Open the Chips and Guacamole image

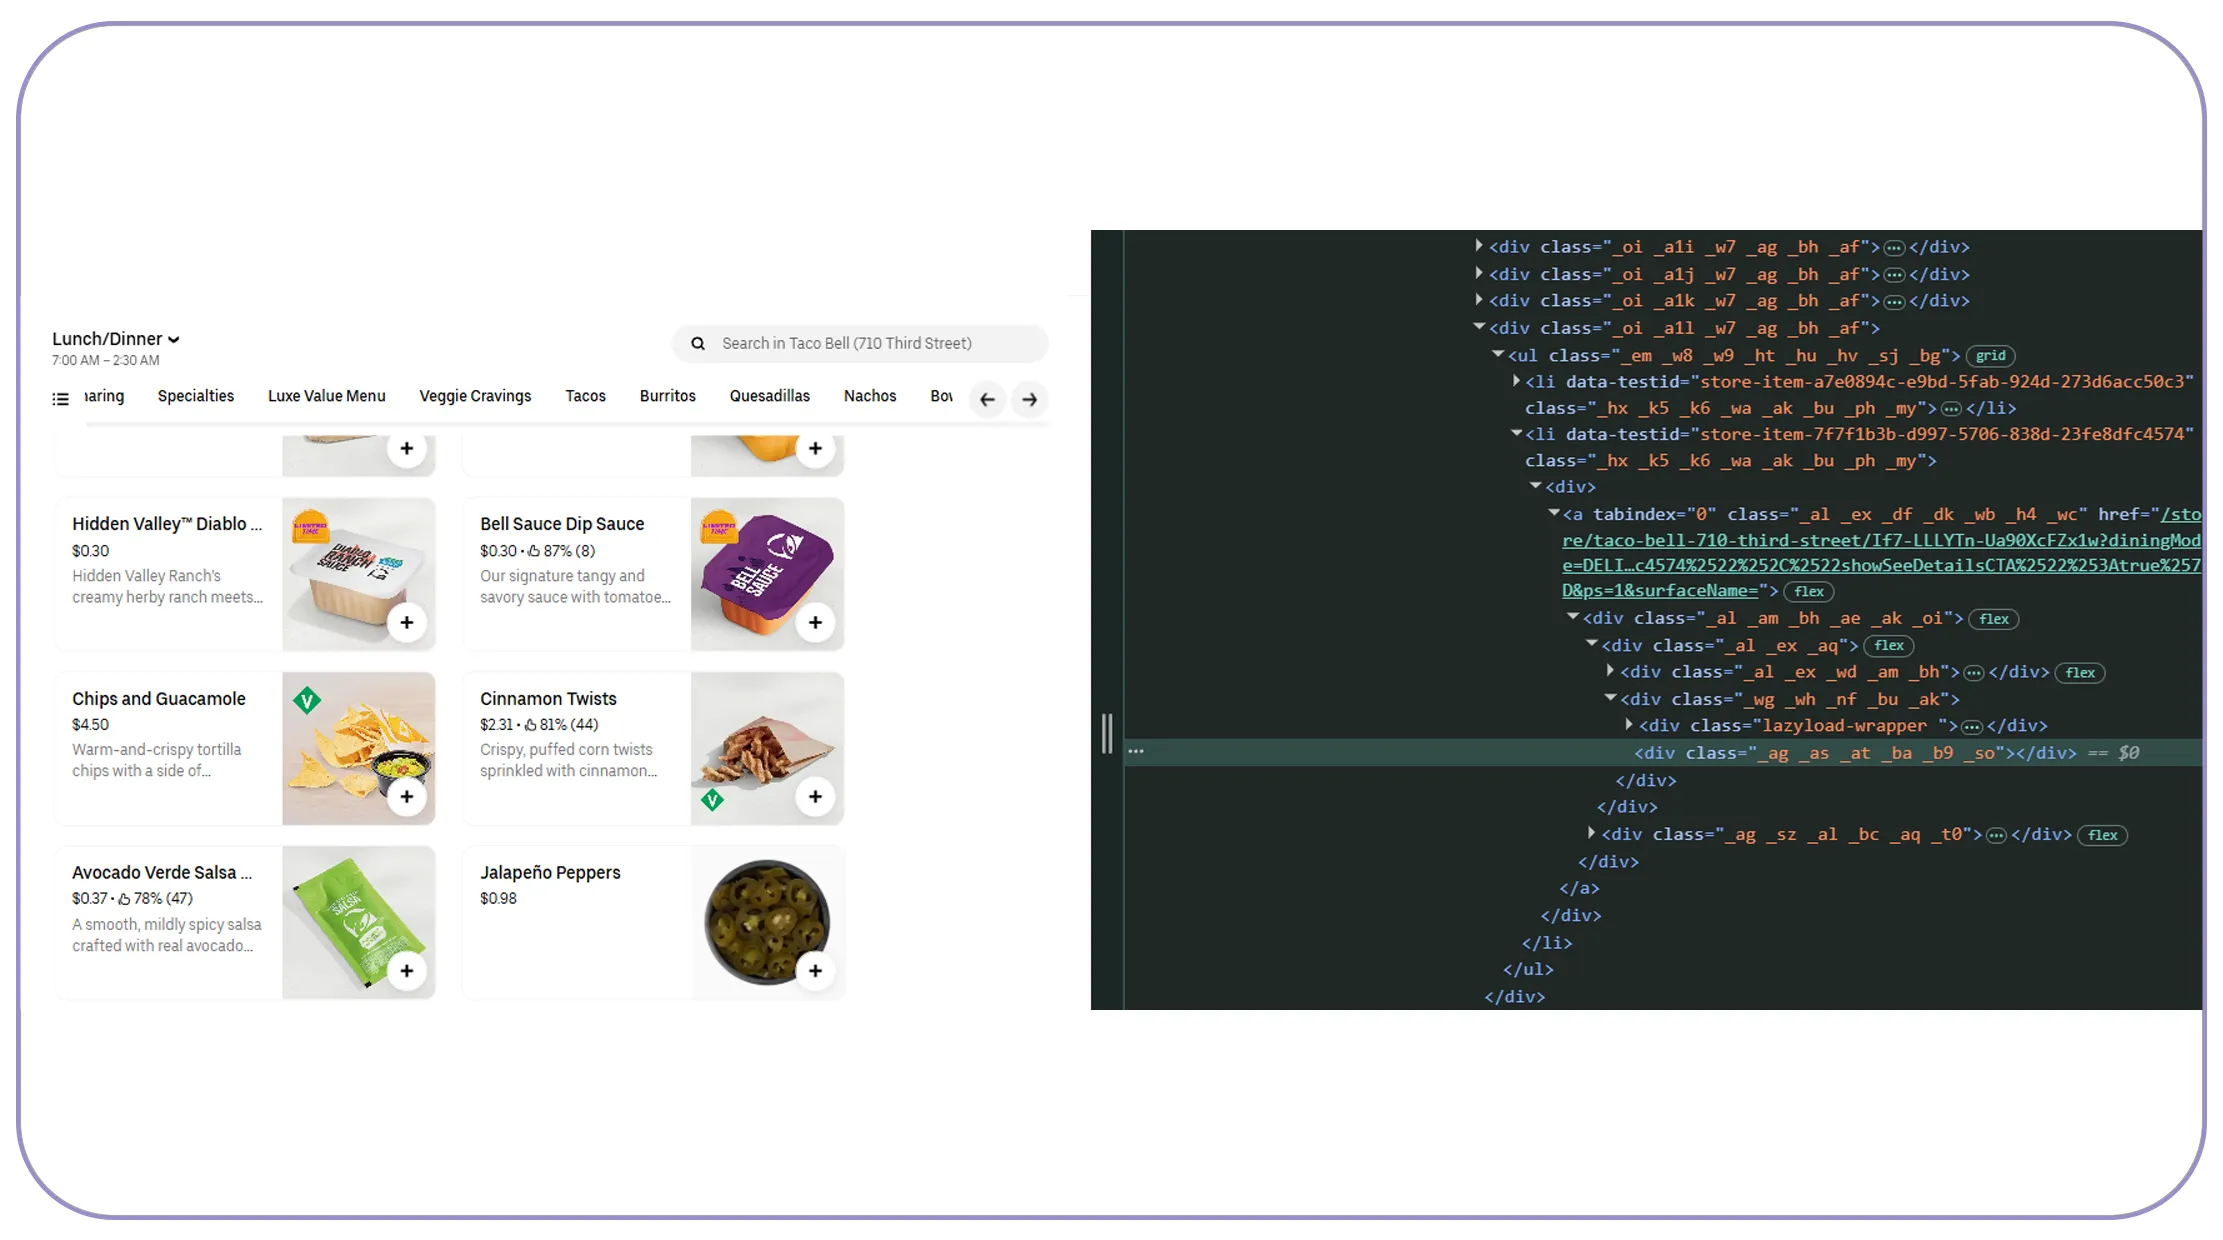358,748
